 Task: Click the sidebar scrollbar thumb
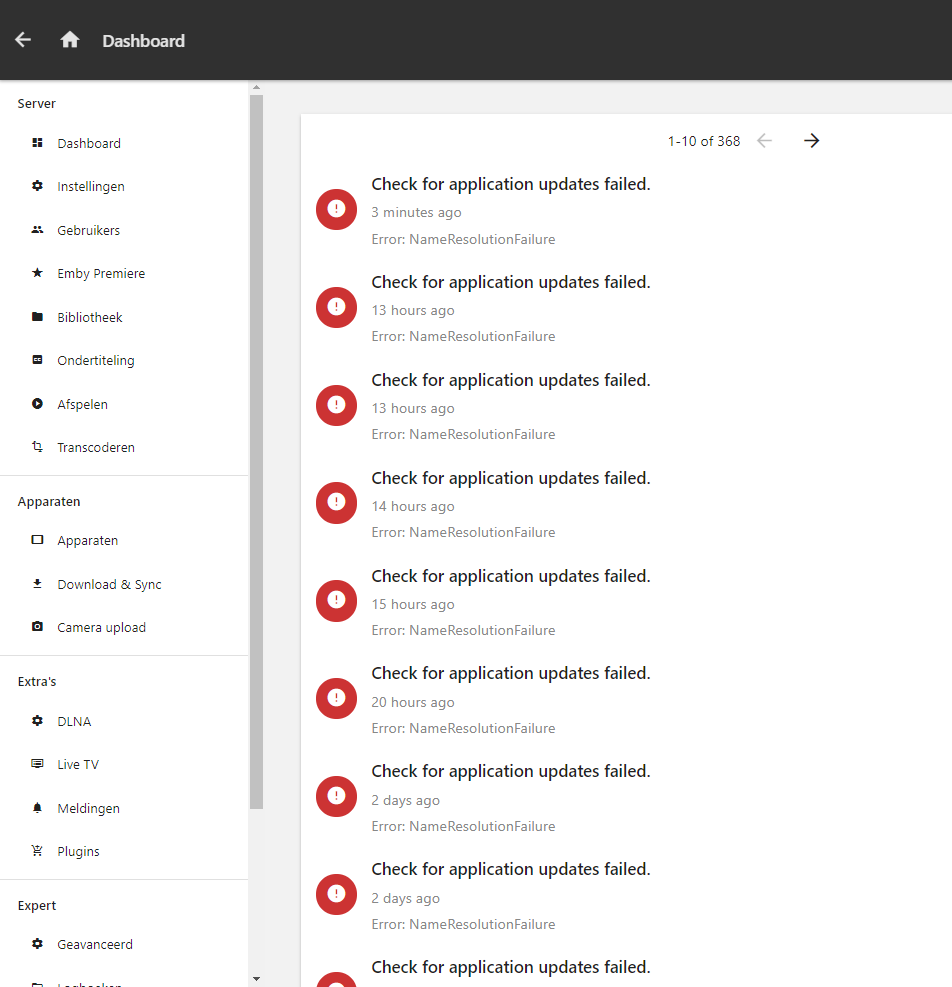point(256,451)
